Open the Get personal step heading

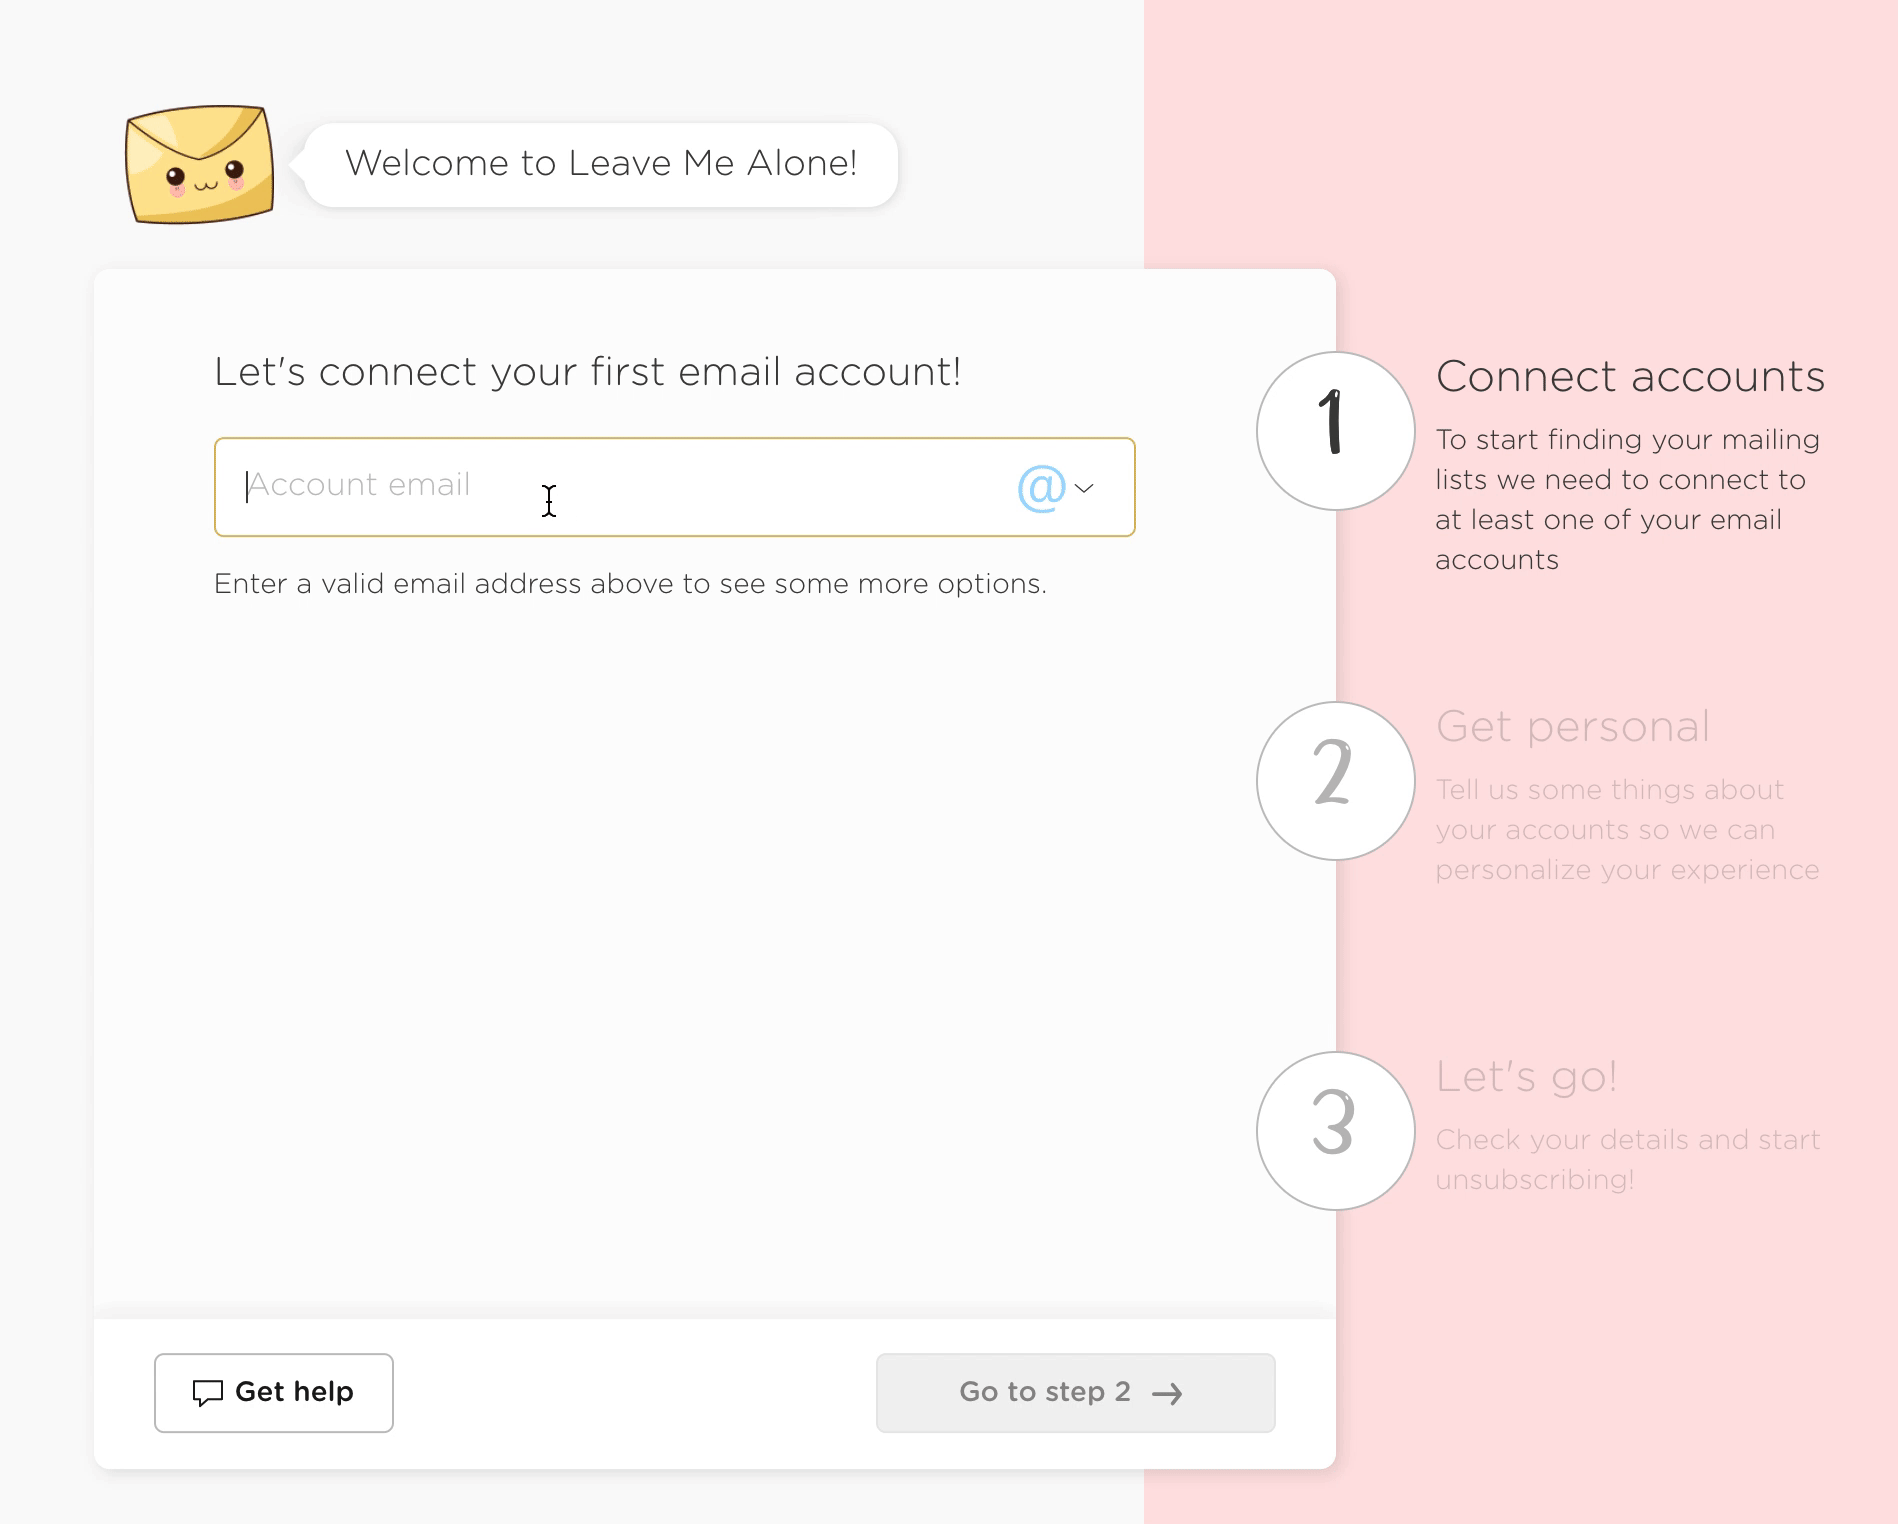tap(1573, 727)
